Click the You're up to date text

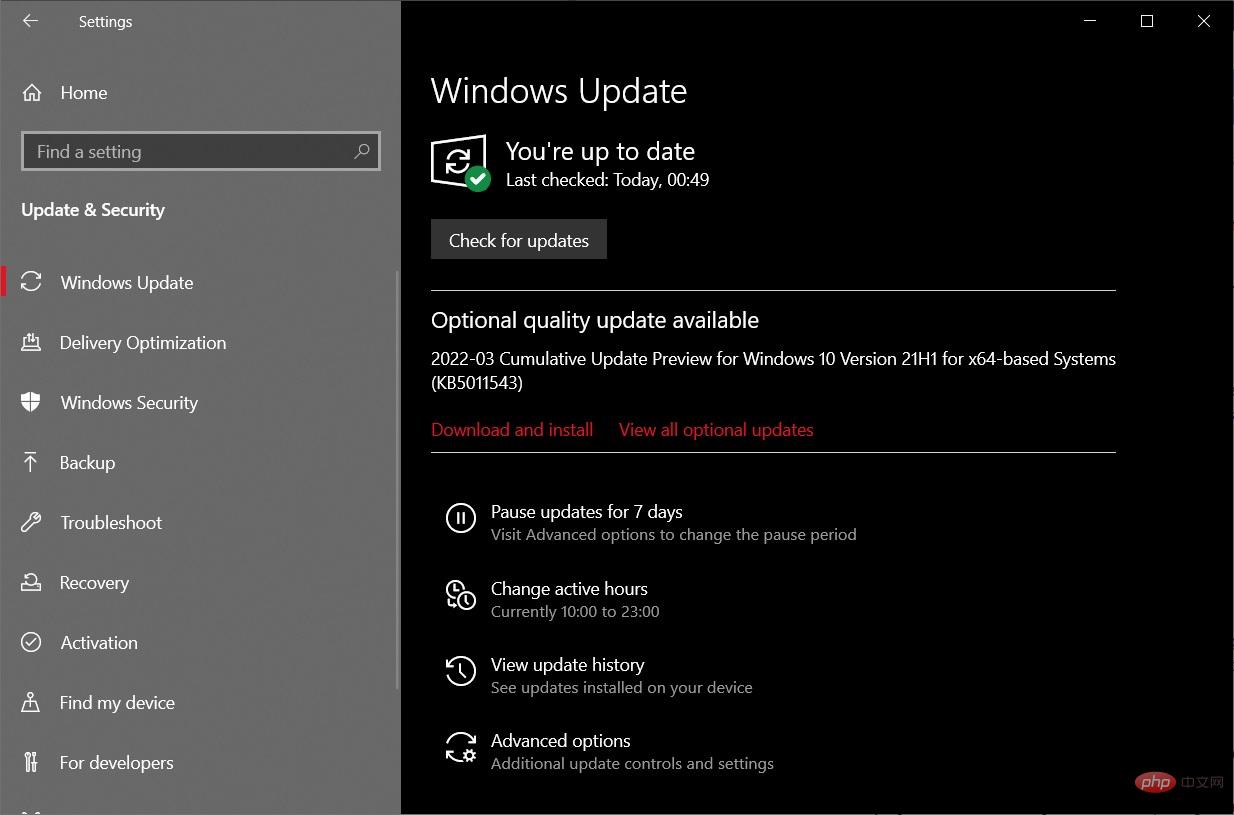[x=600, y=151]
